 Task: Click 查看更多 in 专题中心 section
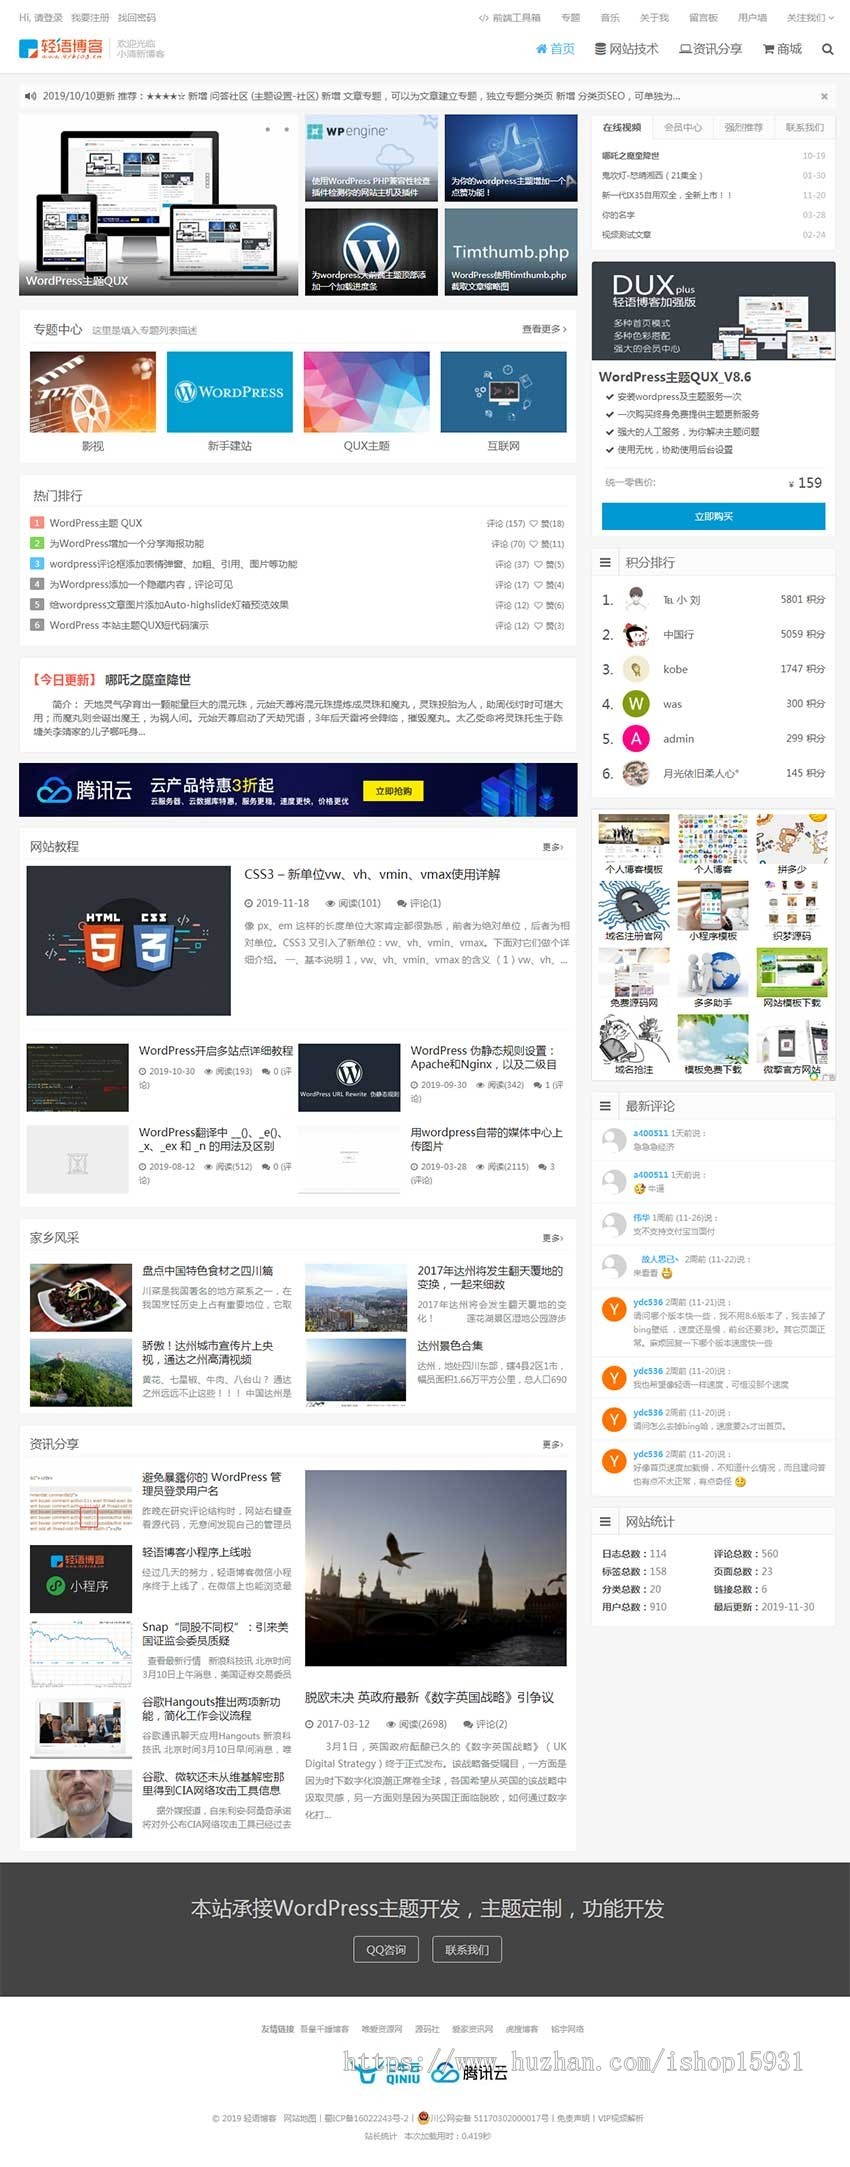pos(544,329)
